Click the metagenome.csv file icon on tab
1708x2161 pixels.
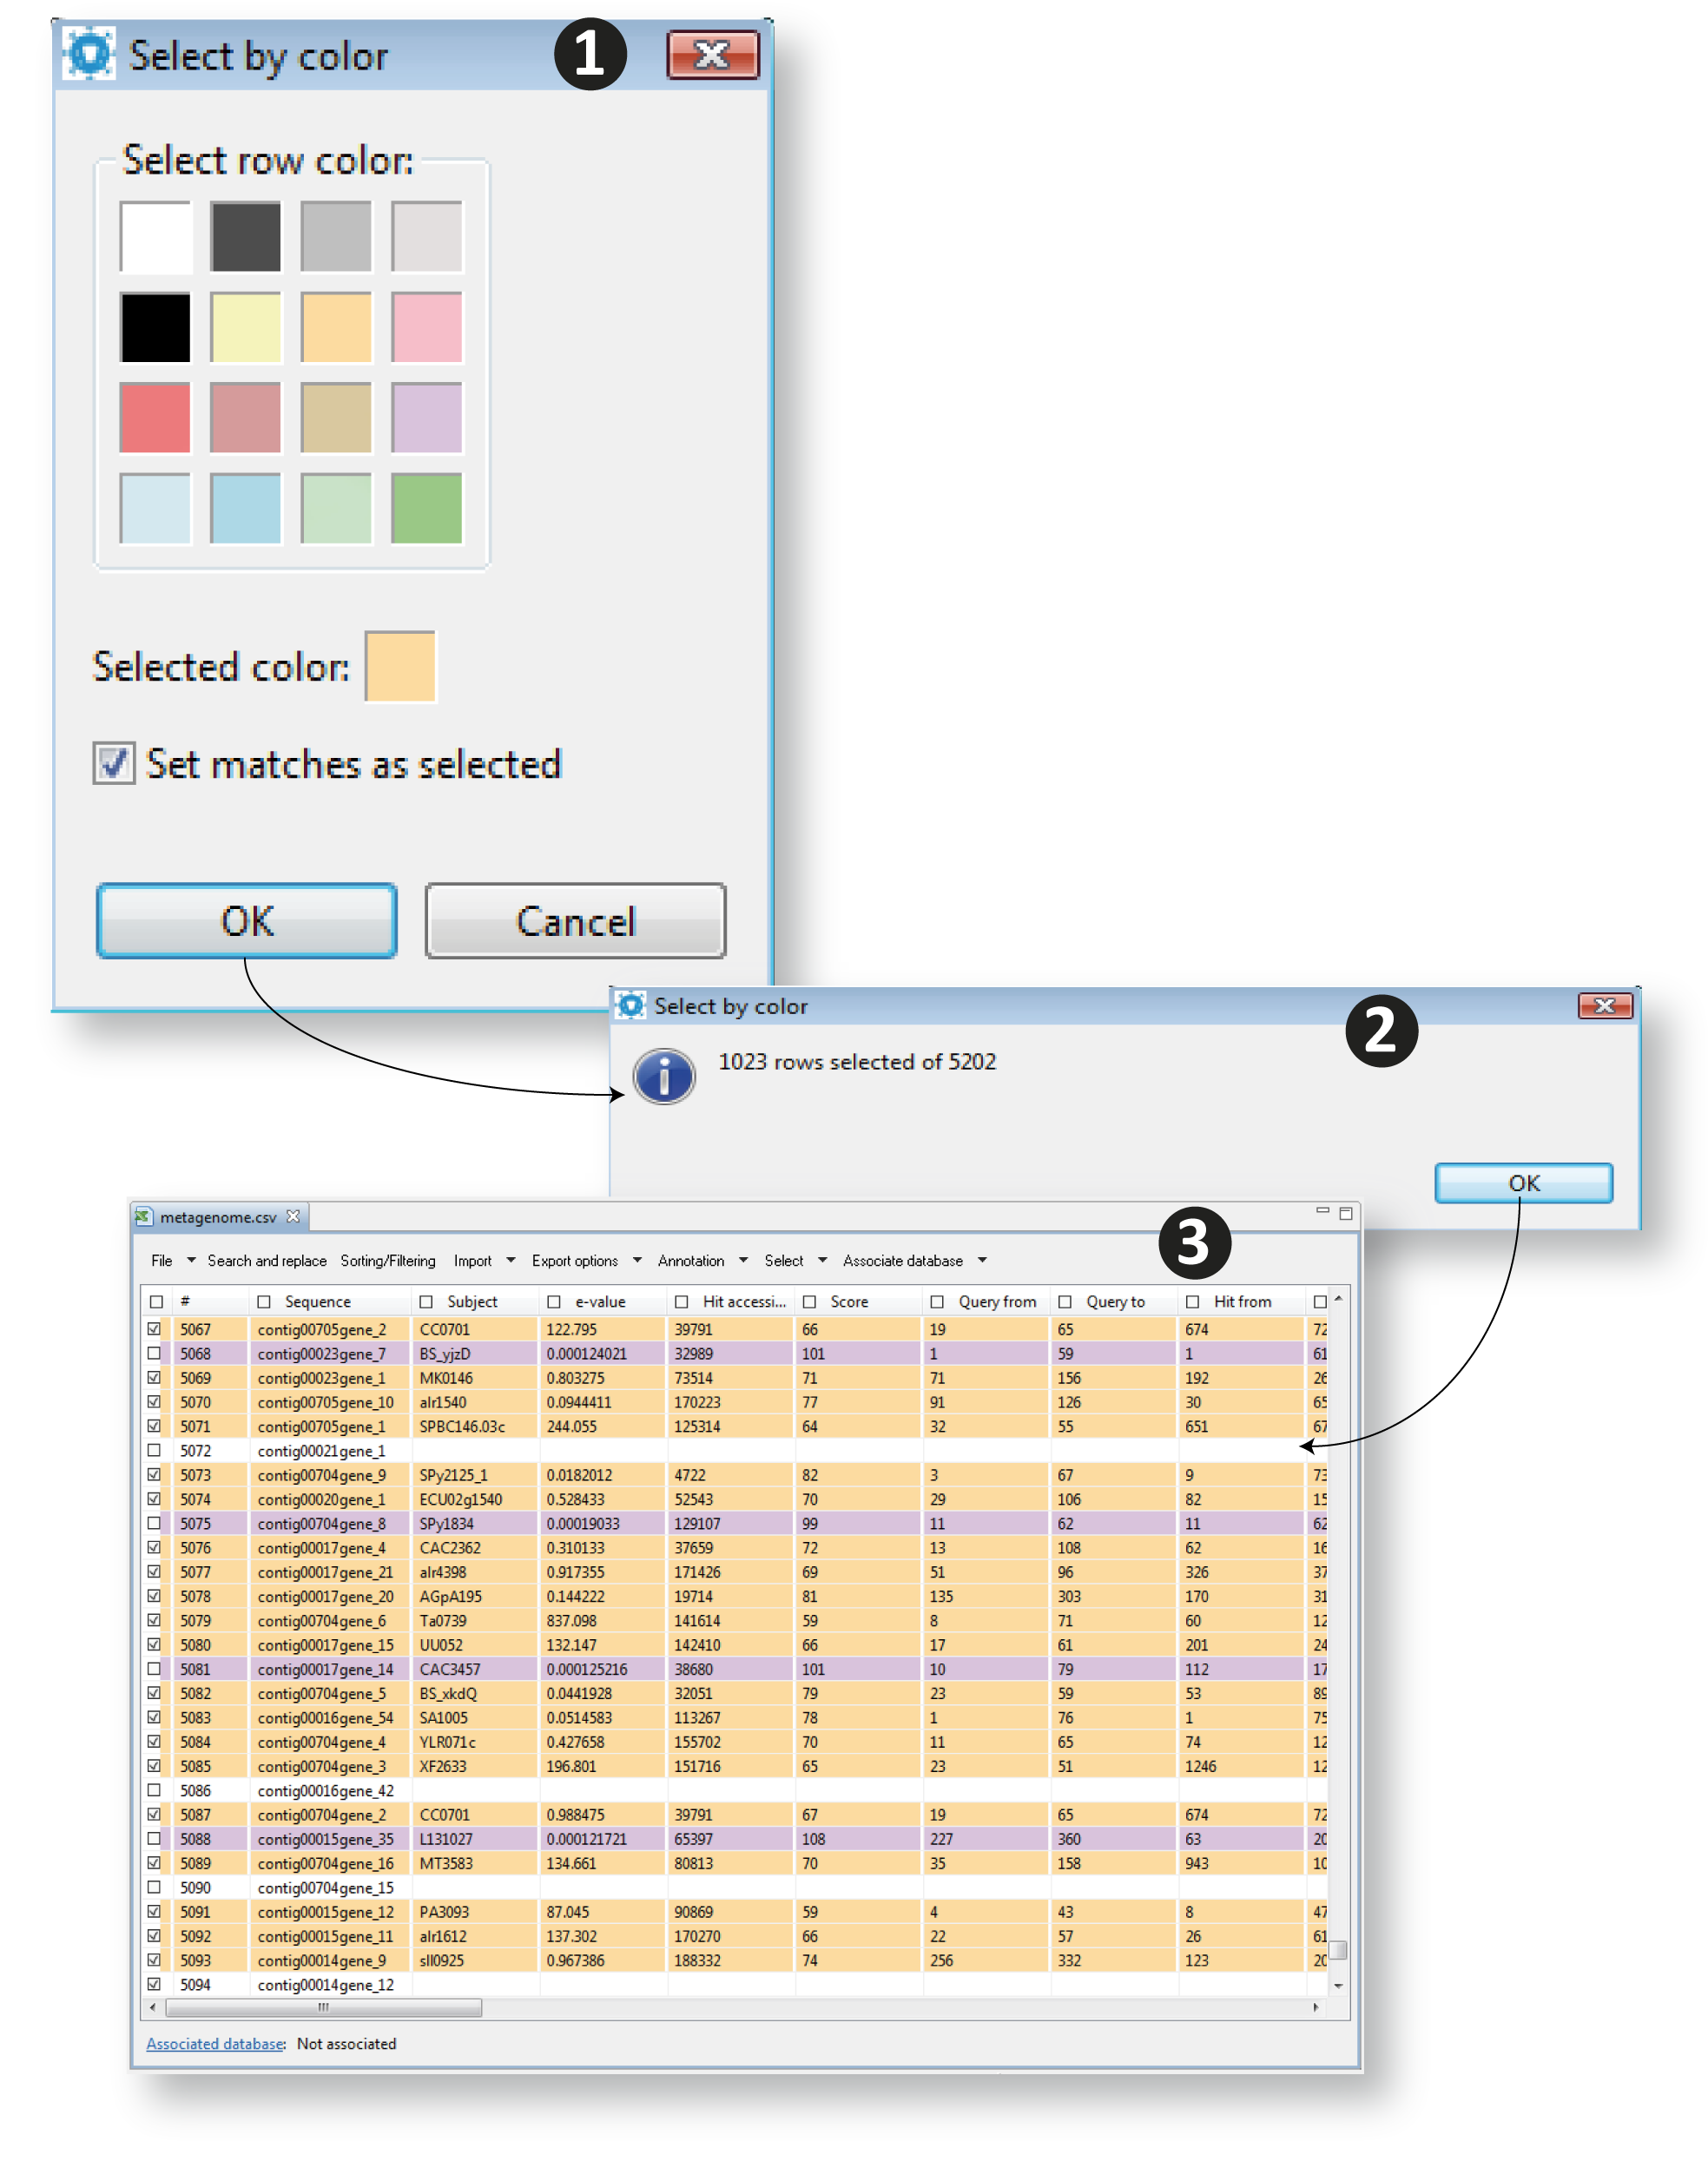click(144, 1217)
